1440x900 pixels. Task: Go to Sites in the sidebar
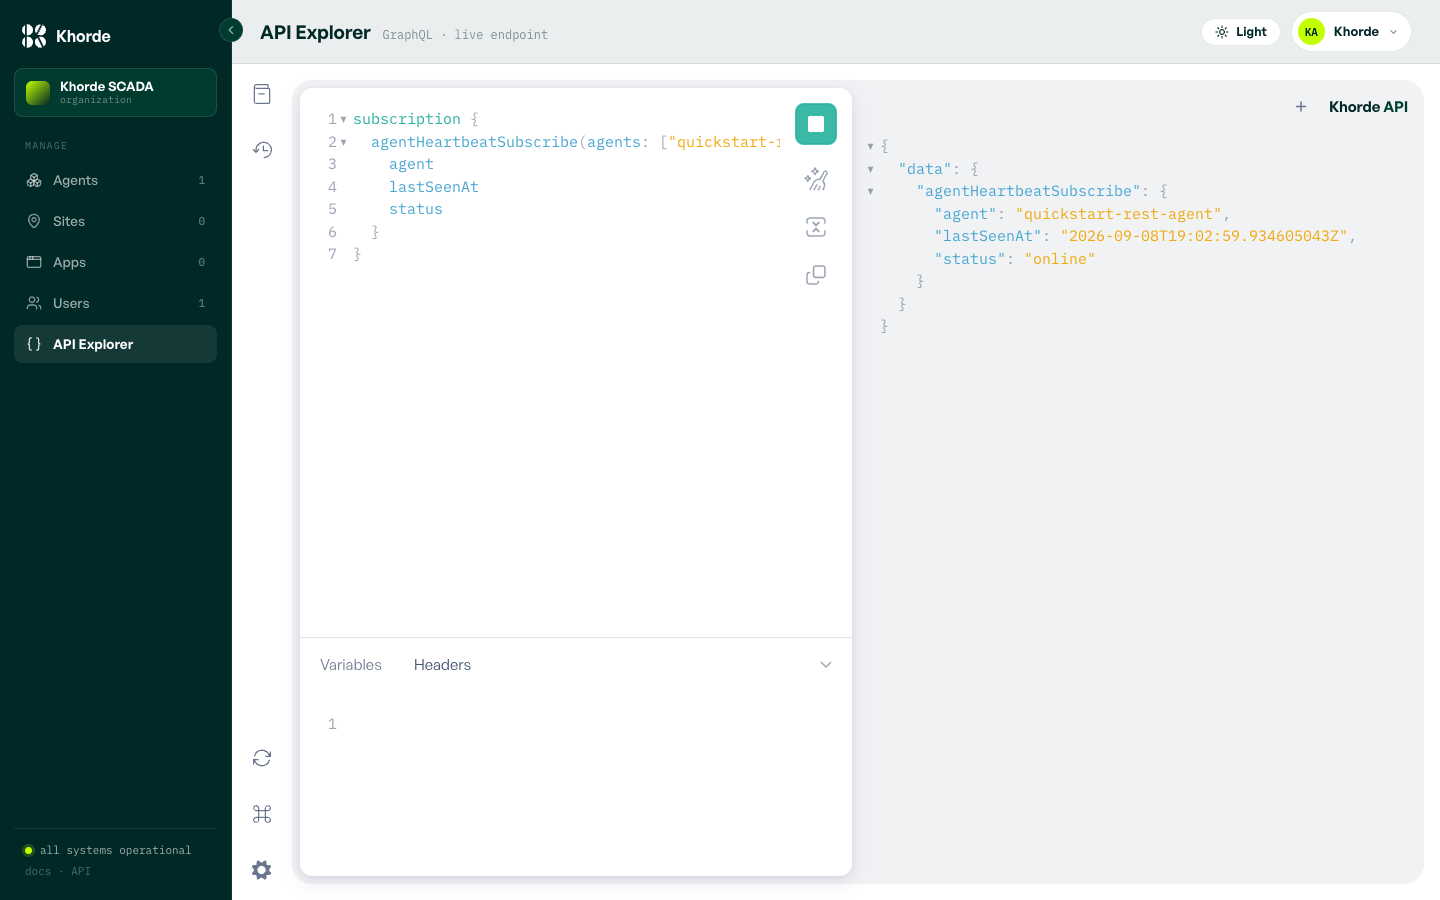coord(115,221)
